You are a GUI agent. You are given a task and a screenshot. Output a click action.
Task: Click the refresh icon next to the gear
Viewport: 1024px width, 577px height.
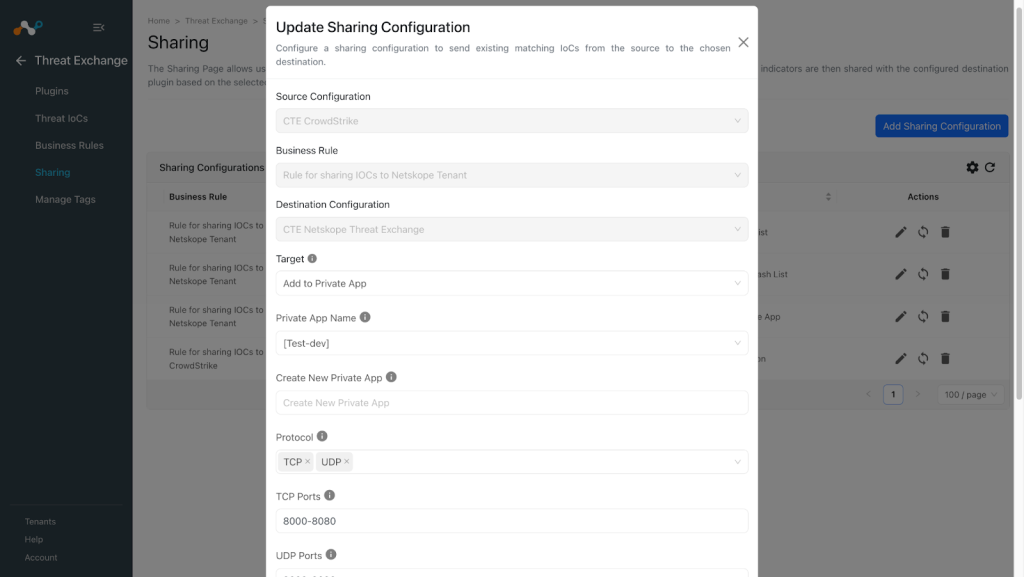[x=990, y=168]
